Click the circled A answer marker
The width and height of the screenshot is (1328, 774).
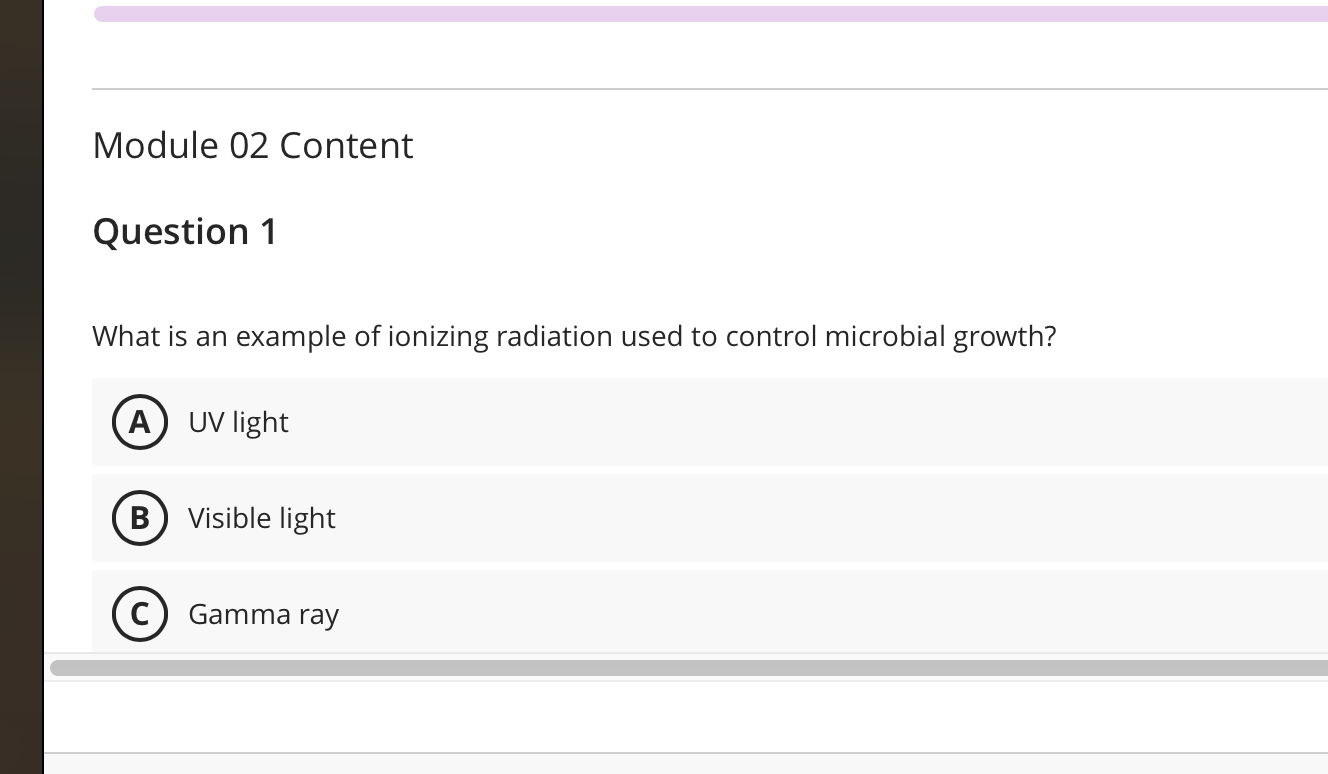(140, 422)
